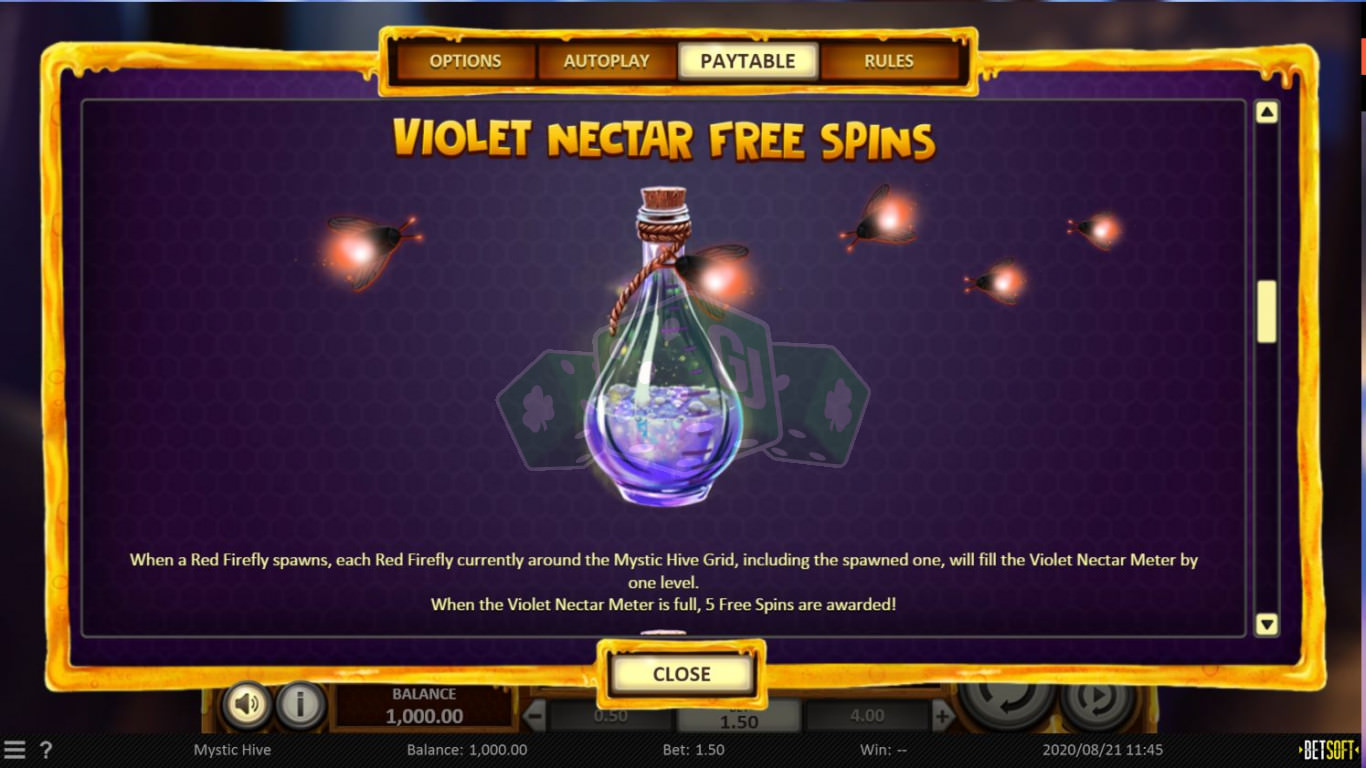Click the paytable scrollbar thumb

[x=1267, y=311]
